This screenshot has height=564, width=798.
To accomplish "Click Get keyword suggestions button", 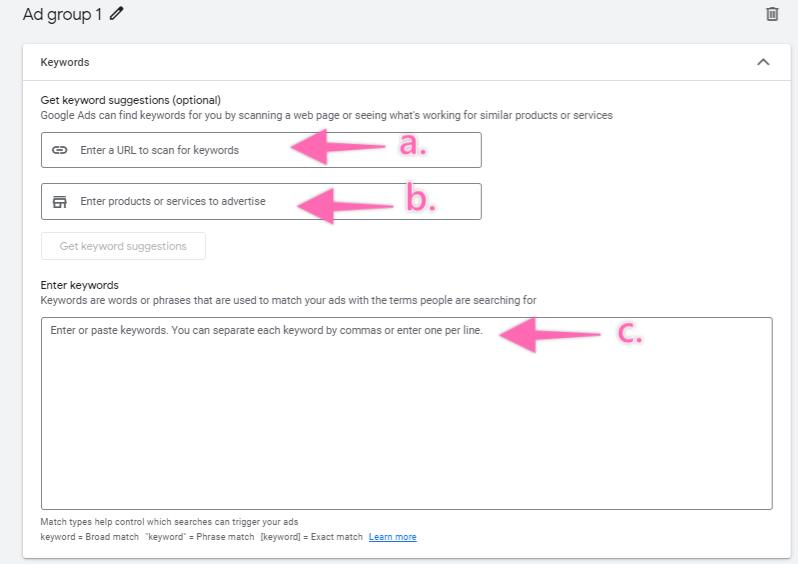I will pyautogui.click(x=123, y=246).
